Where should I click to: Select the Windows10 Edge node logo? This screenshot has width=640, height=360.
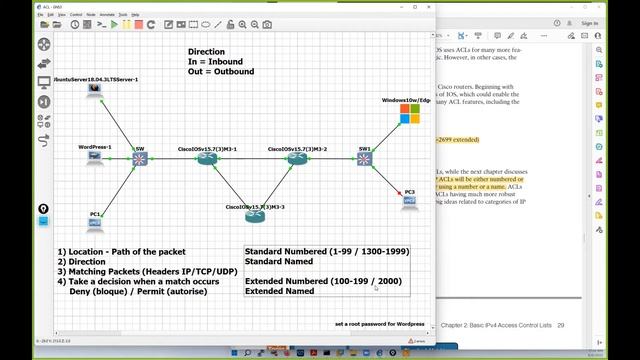(410, 113)
